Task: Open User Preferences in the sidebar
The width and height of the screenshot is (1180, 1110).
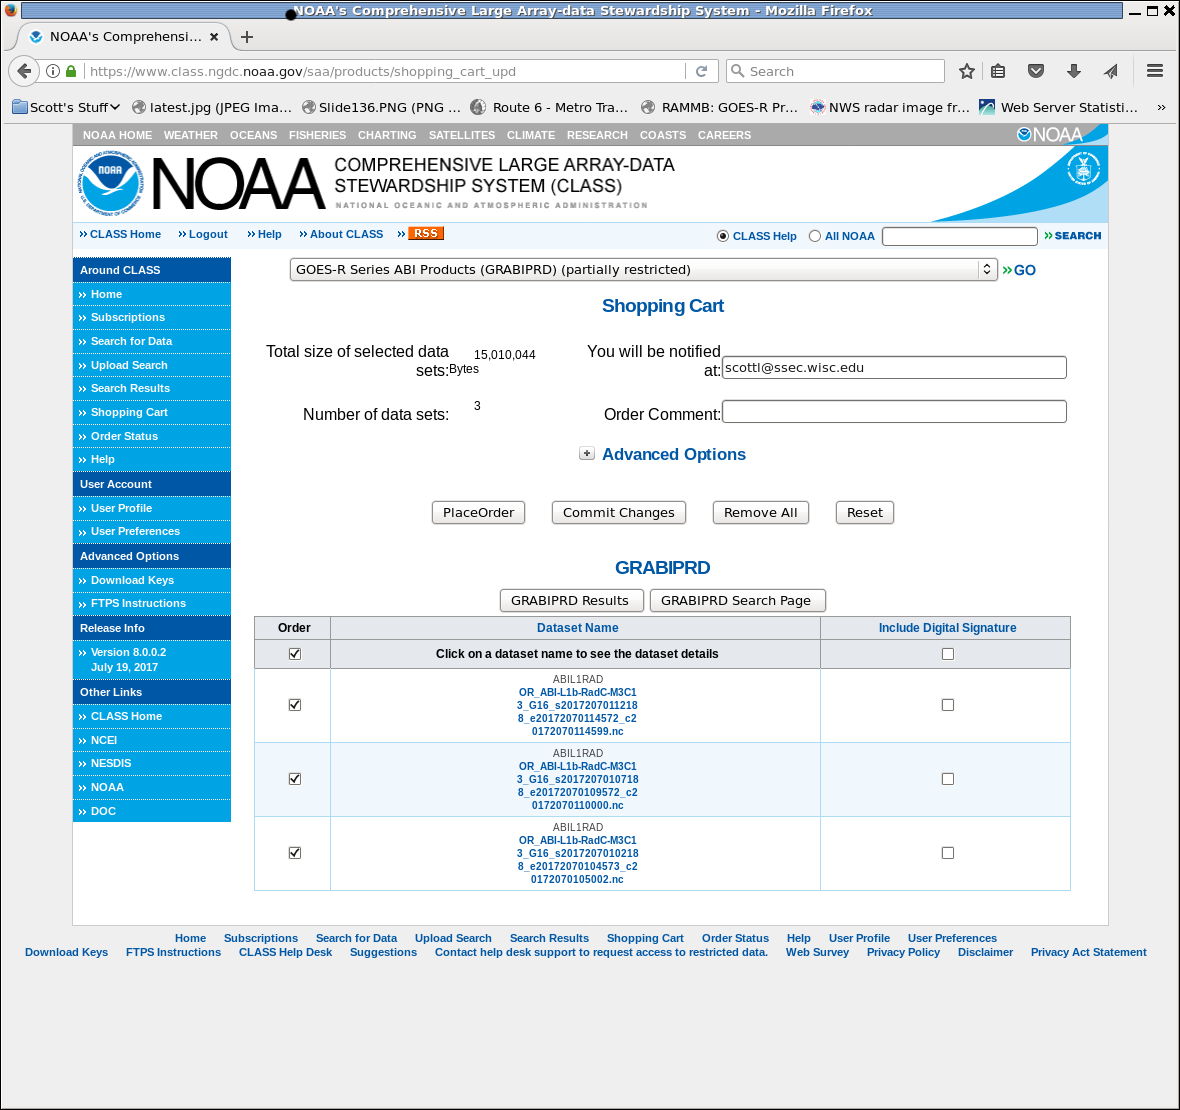Action: (x=135, y=531)
